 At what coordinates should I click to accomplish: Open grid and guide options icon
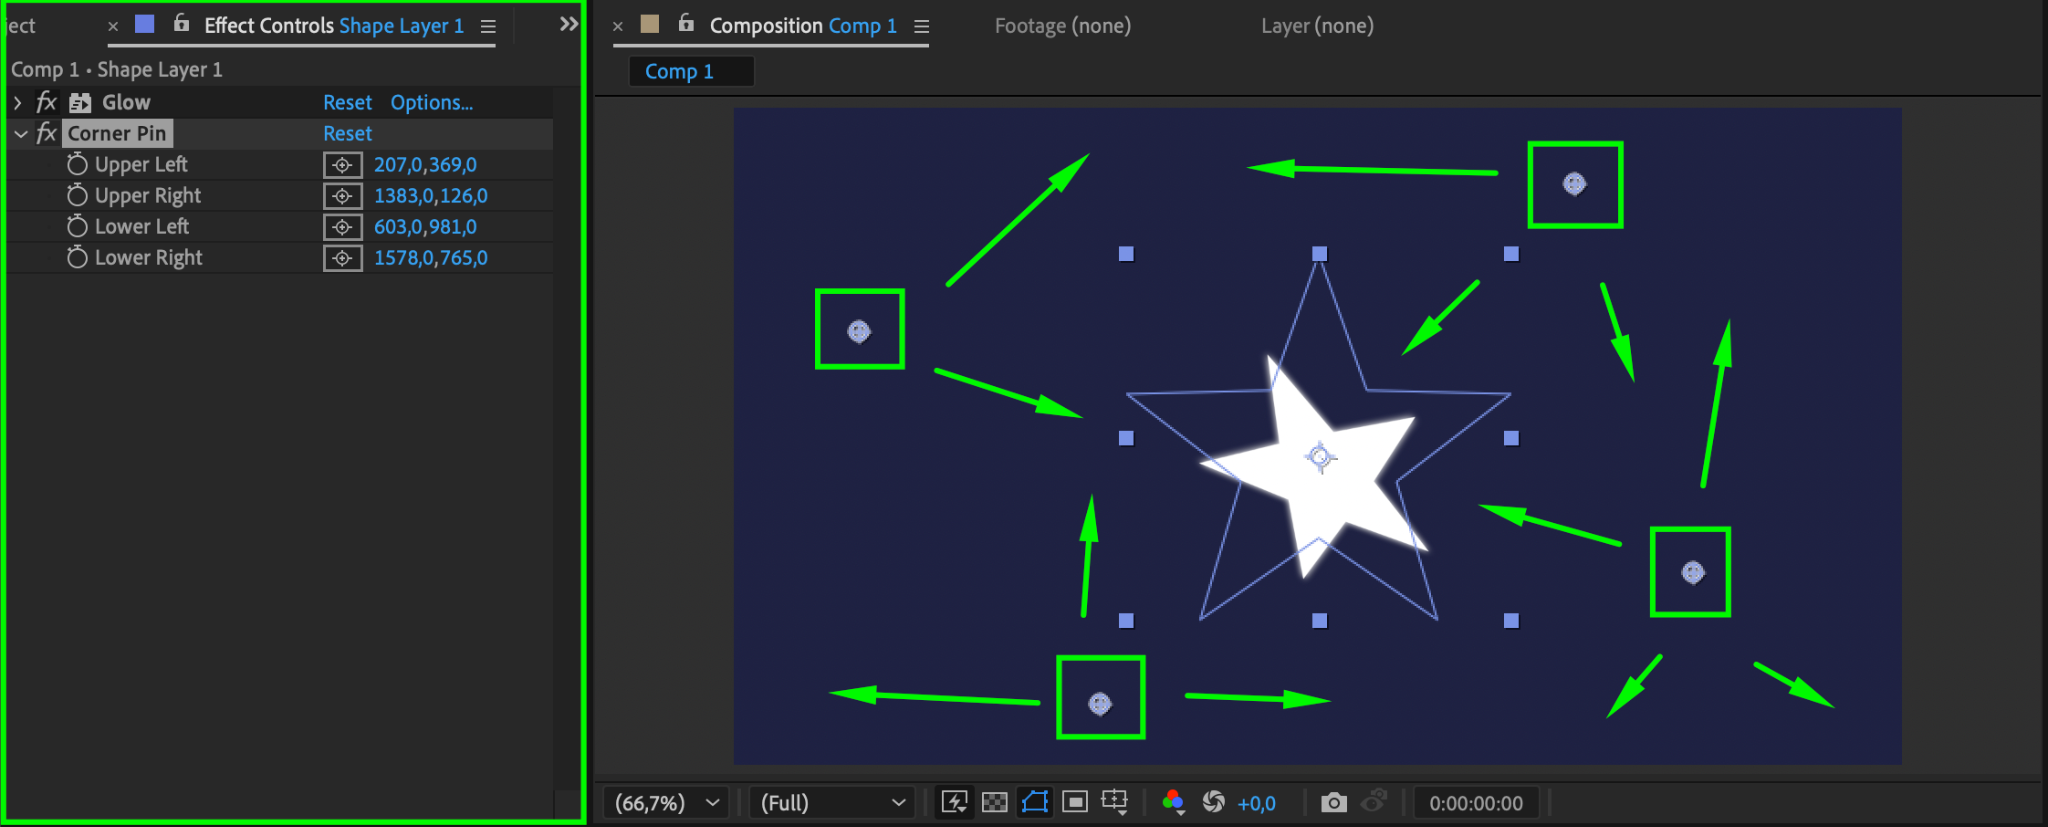[1115, 802]
